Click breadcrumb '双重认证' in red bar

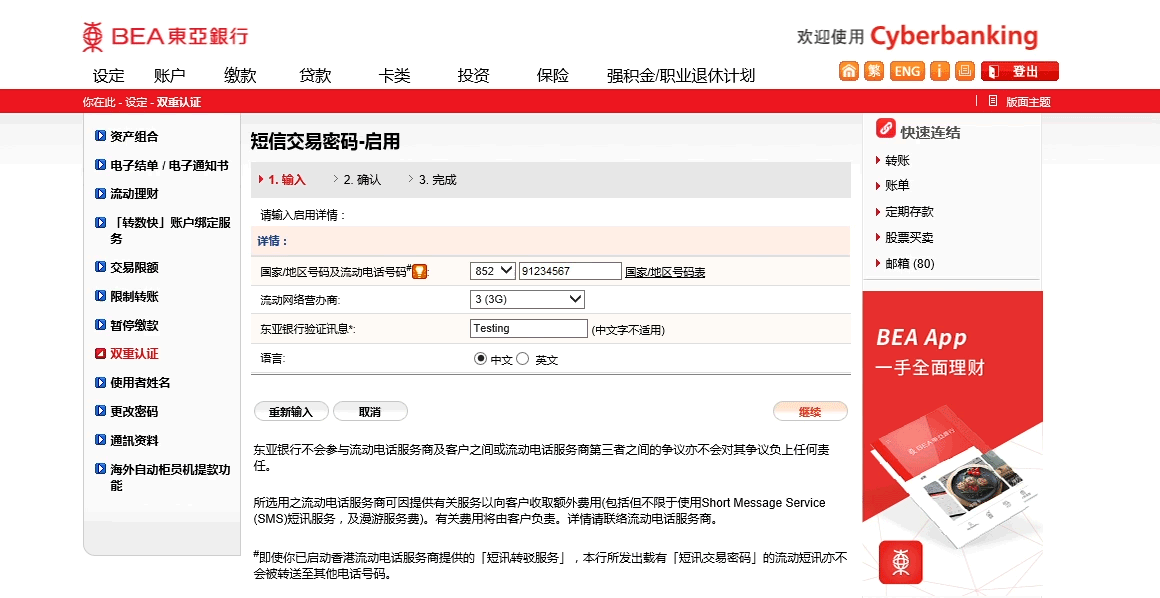[x=178, y=102]
